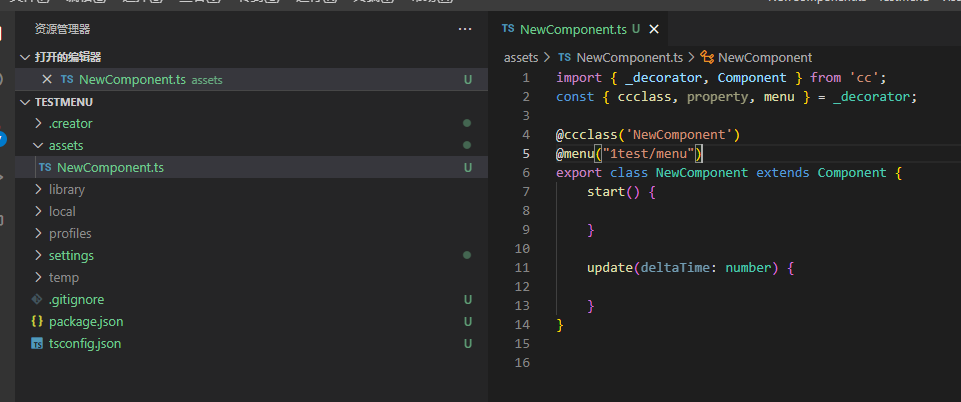Collapse the assets folder

coord(38,145)
